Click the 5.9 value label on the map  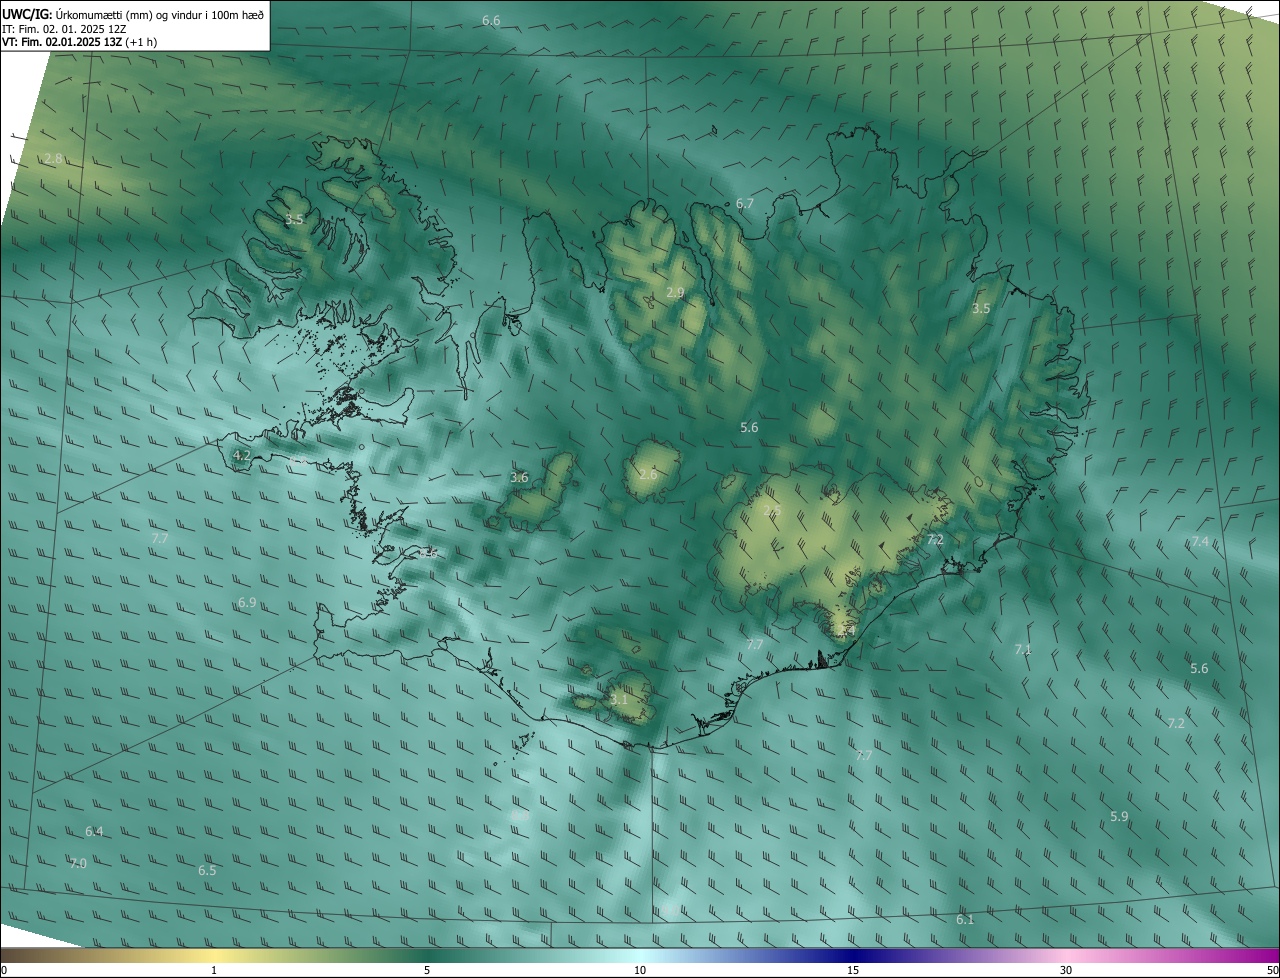[x=1119, y=816]
